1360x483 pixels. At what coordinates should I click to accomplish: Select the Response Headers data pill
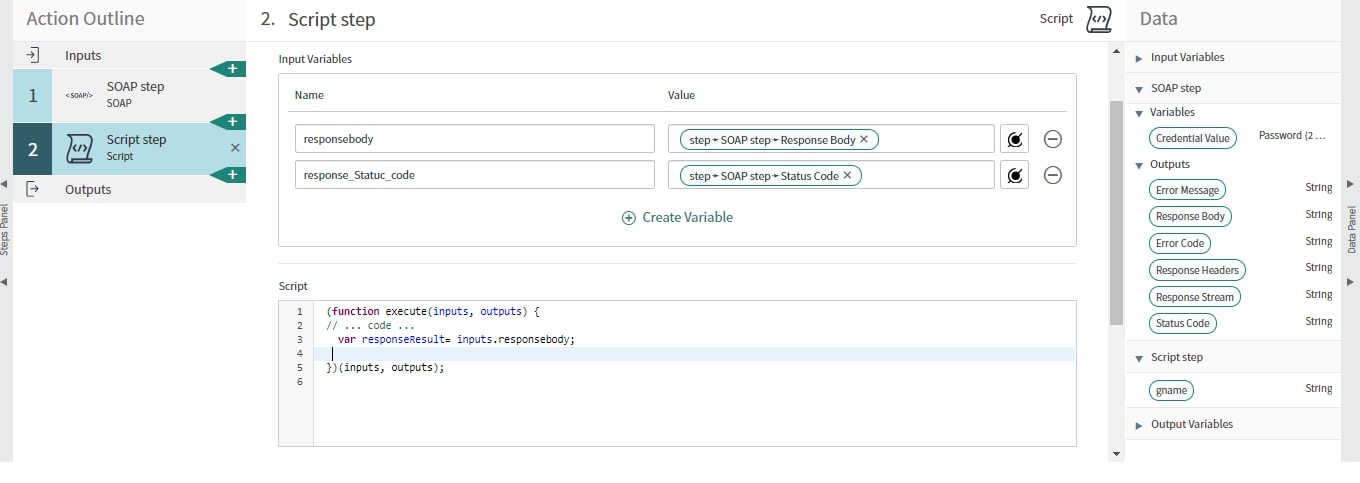(x=1196, y=270)
